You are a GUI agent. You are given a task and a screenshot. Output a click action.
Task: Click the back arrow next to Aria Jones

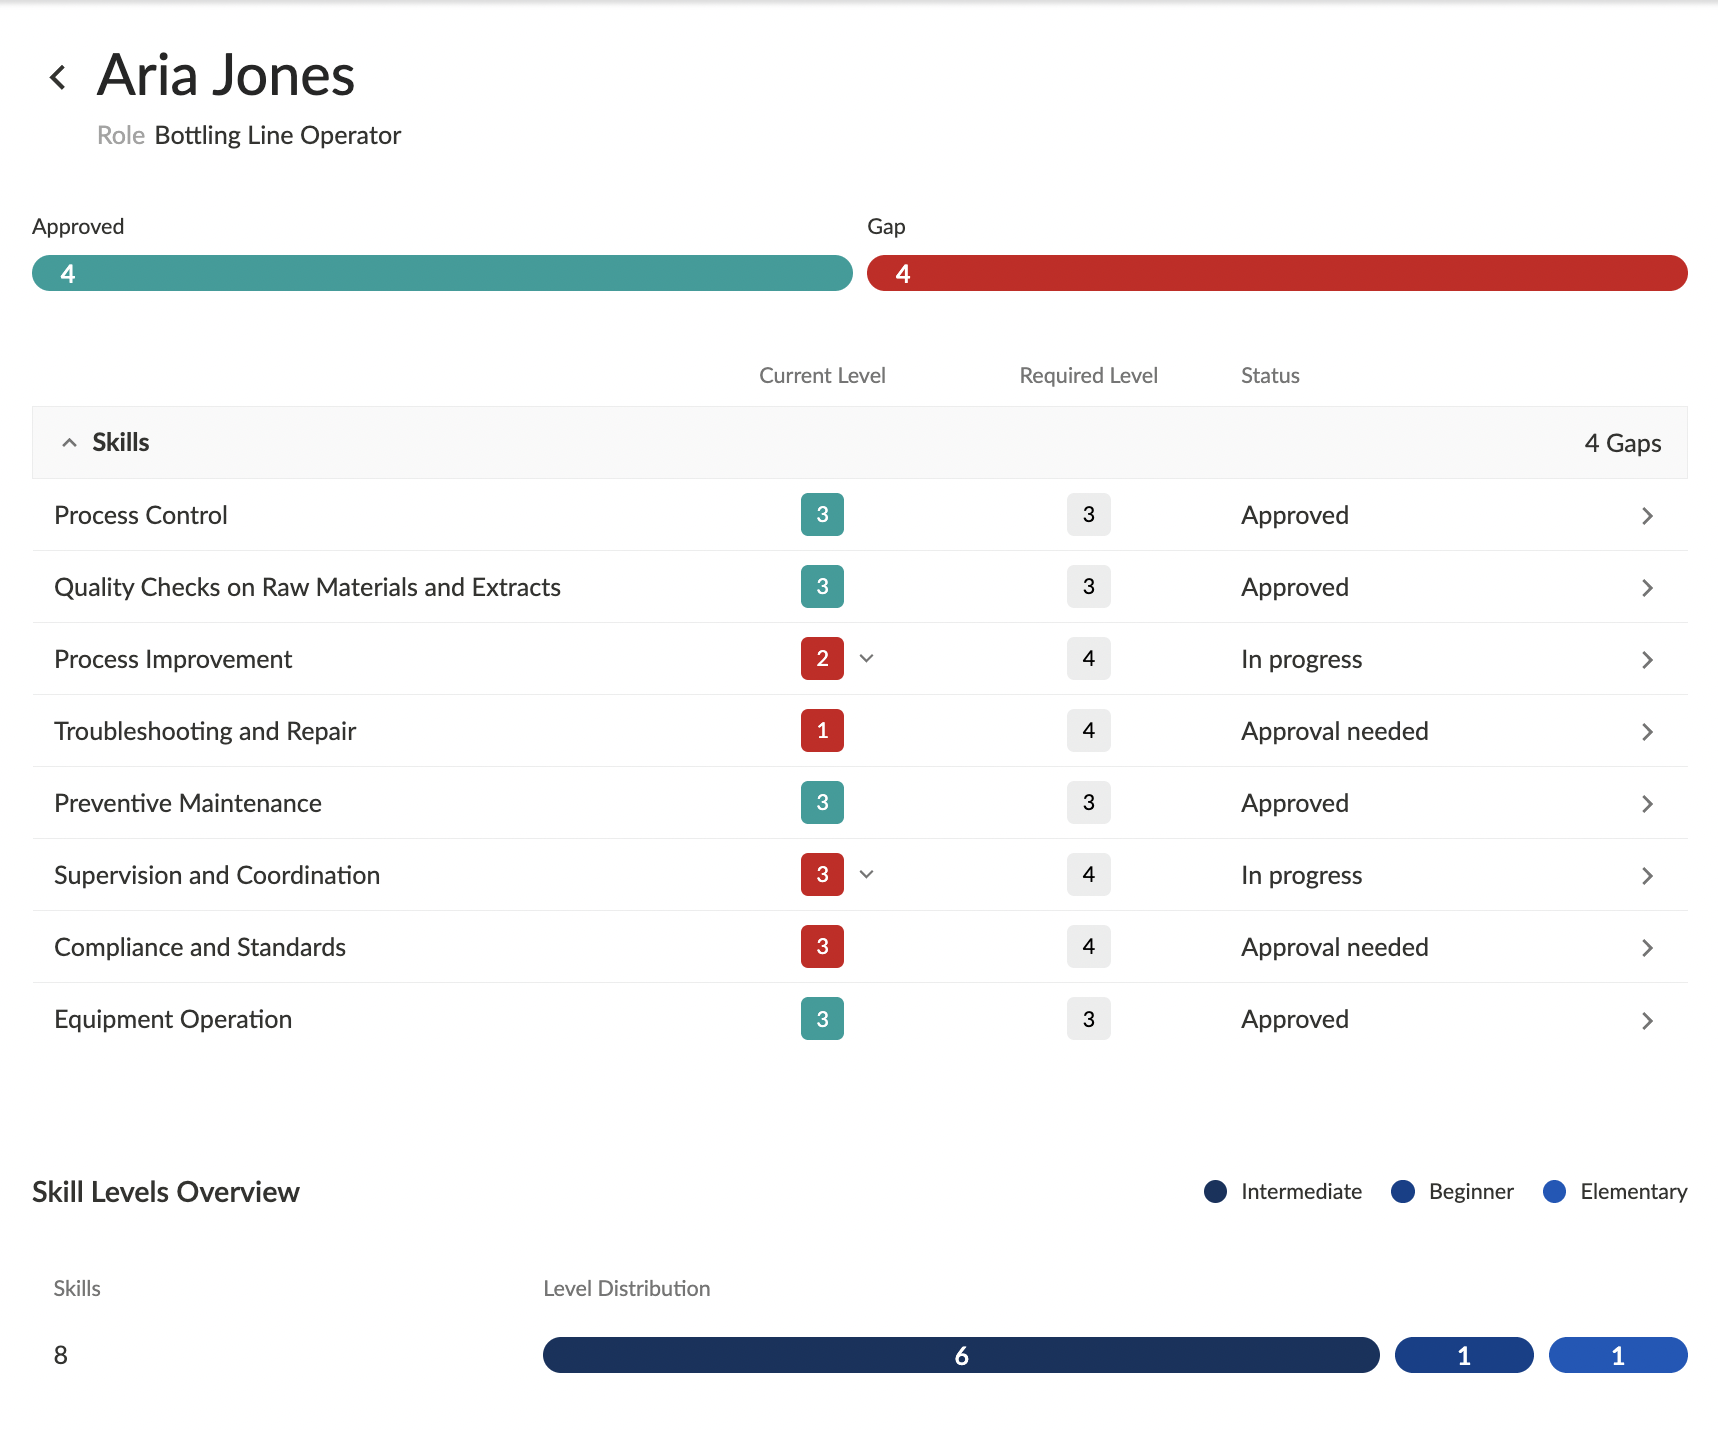point(57,76)
